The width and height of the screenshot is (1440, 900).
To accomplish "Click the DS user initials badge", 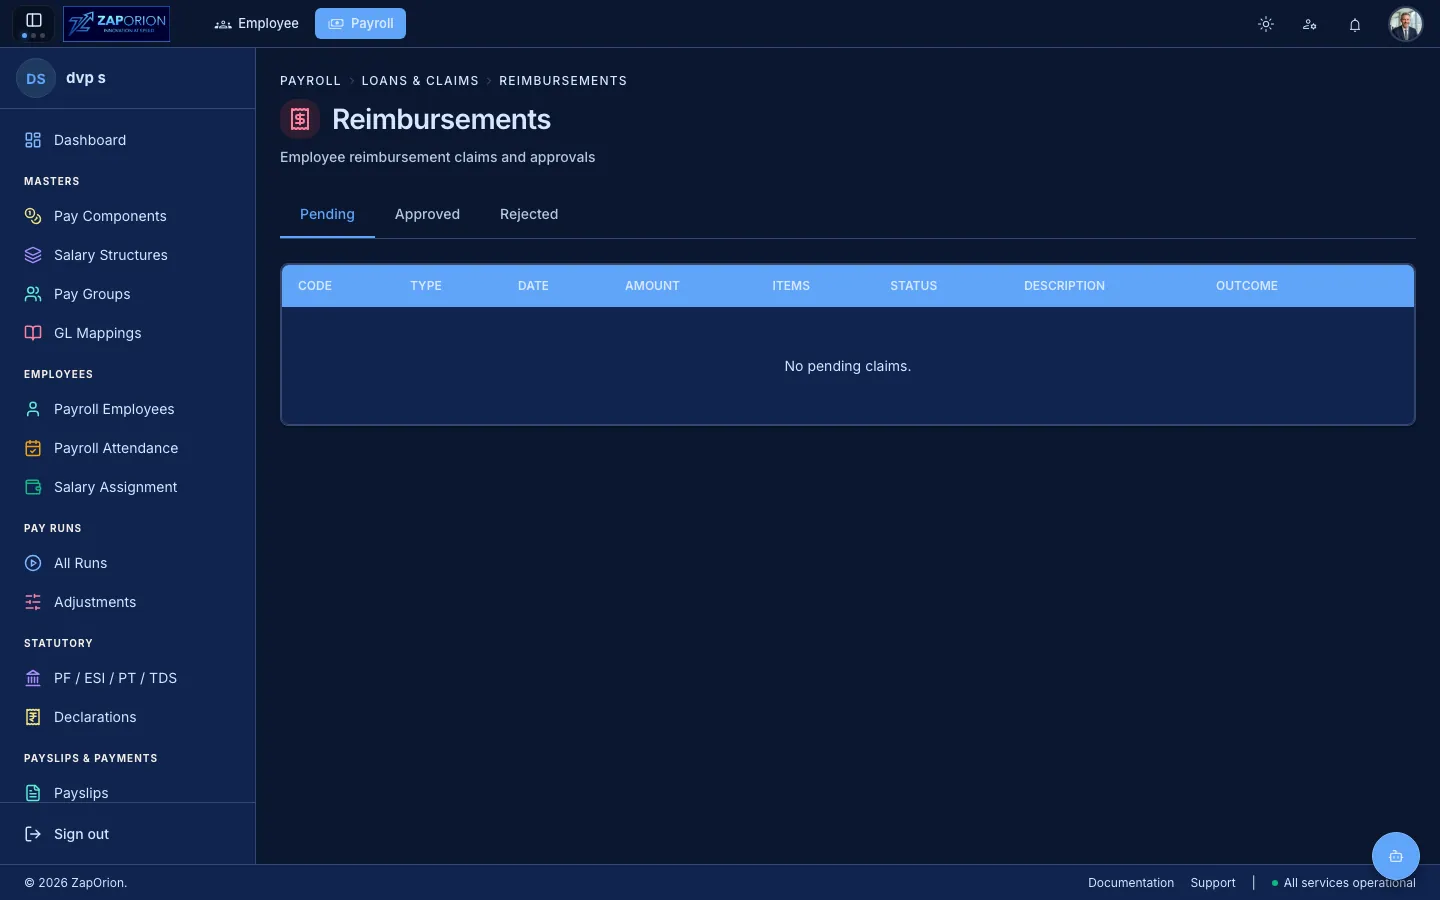I will pos(36,78).
